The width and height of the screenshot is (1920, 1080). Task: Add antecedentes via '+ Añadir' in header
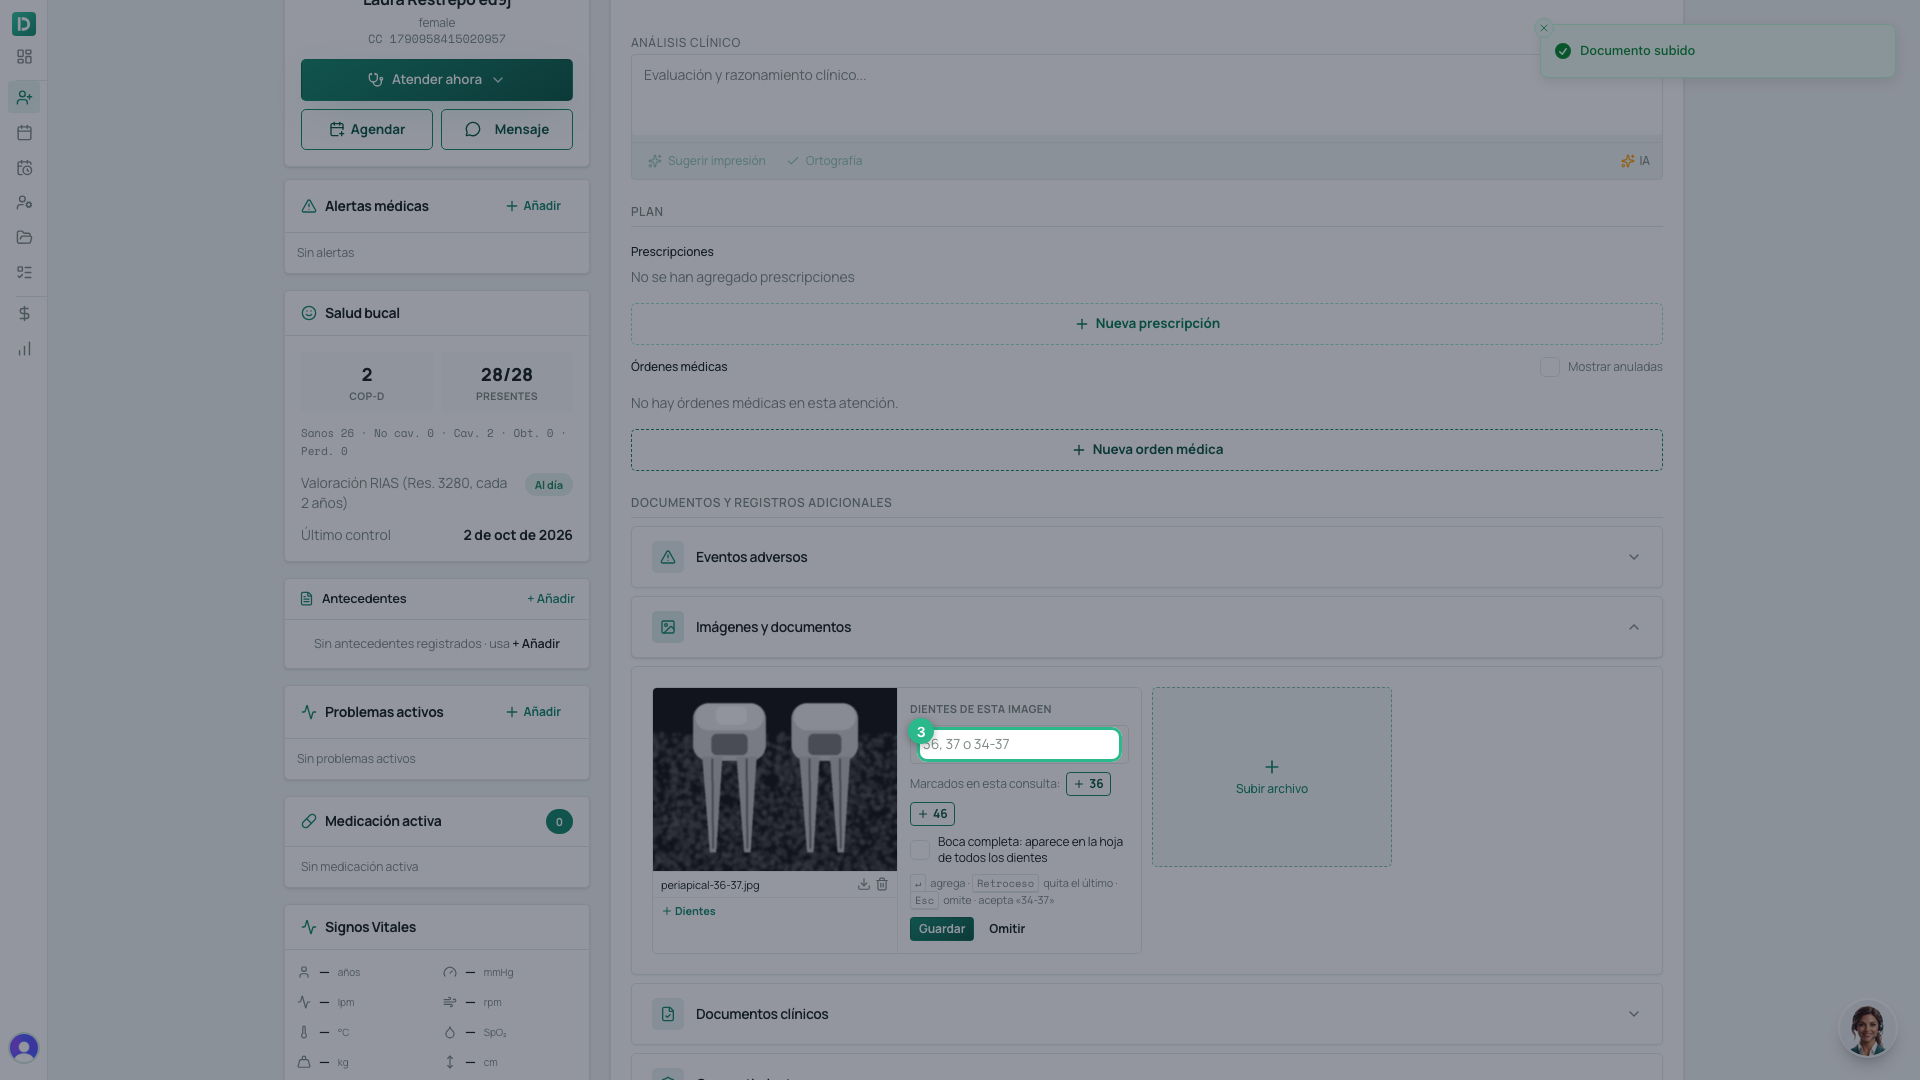[551, 599]
